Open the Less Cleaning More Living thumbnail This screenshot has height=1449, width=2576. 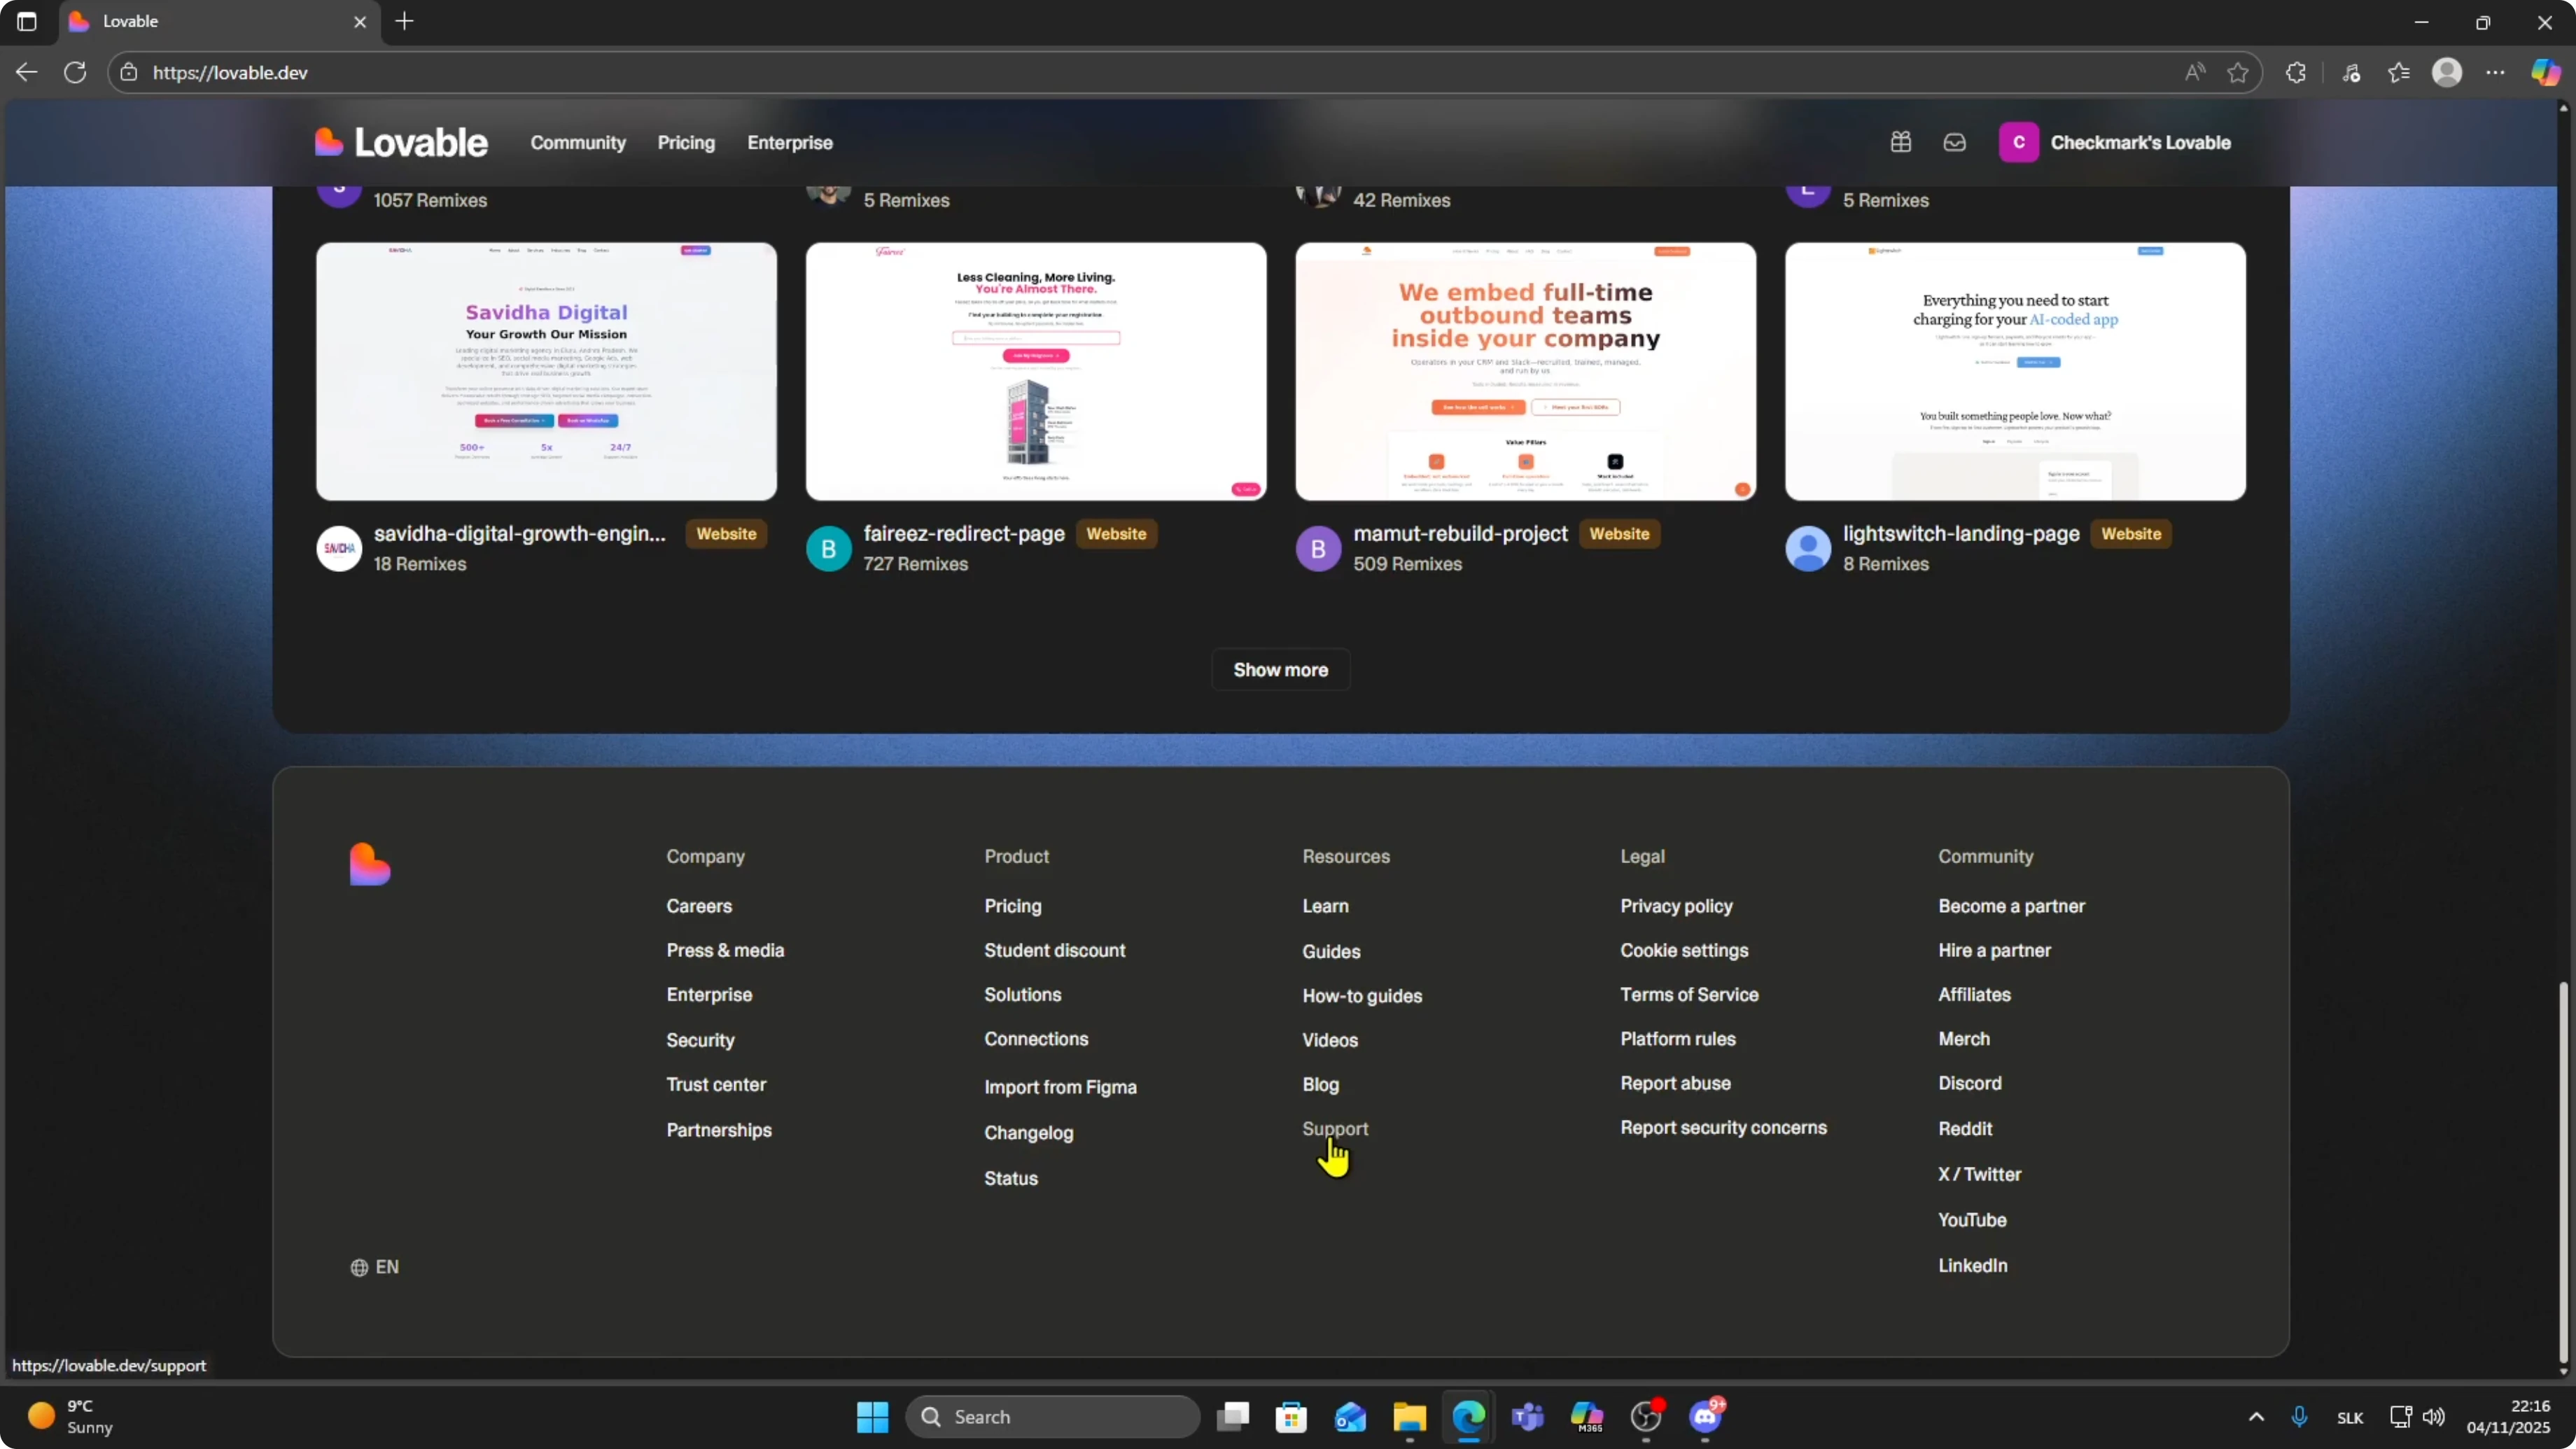click(1035, 371)
